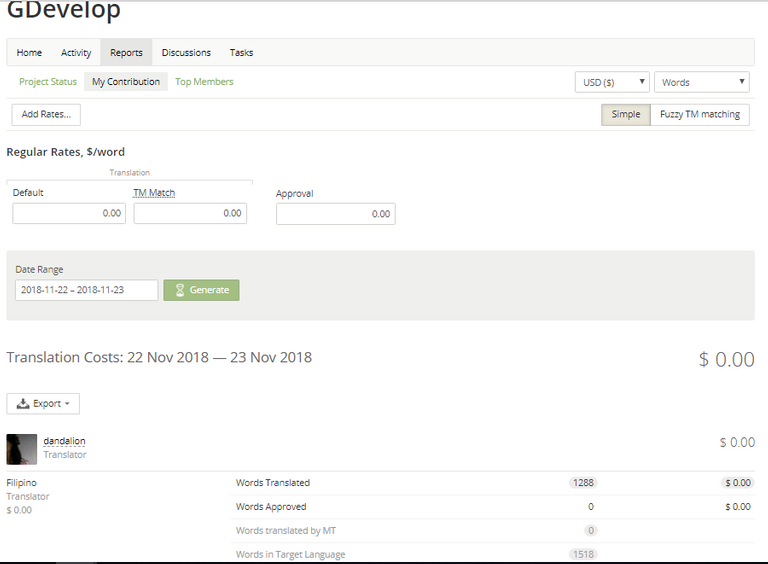
Task: Select the Reports tab
Action: tap(126, 53)
